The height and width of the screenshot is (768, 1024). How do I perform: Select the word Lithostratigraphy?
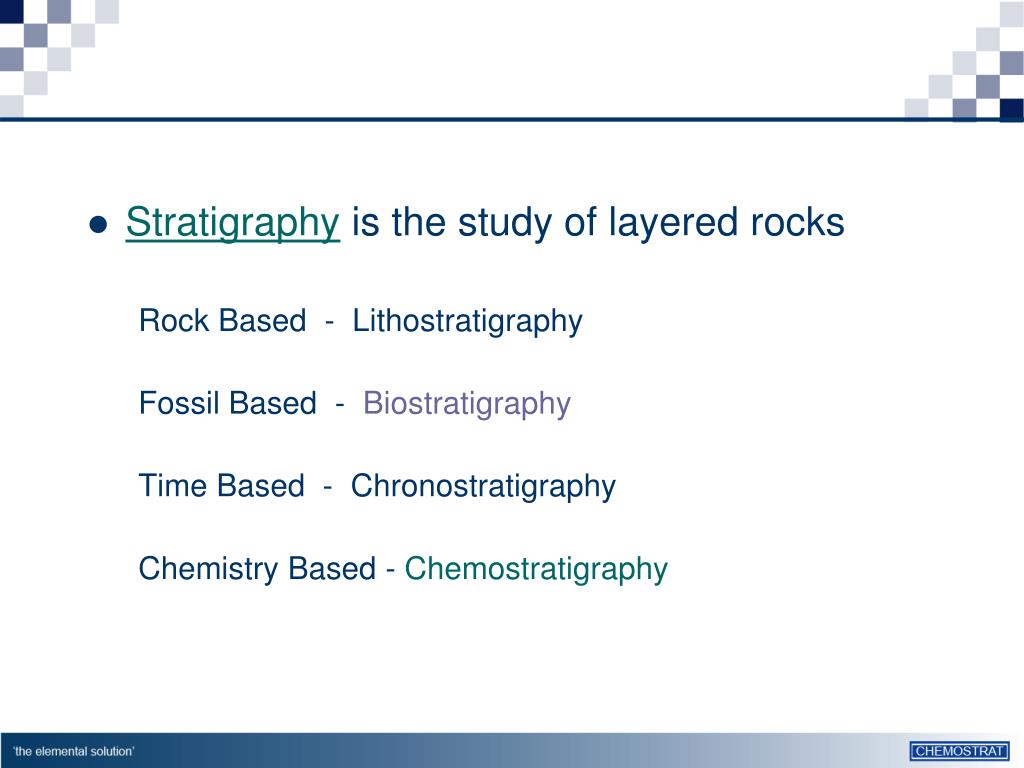pyautogui.click(x=468, y=321)
